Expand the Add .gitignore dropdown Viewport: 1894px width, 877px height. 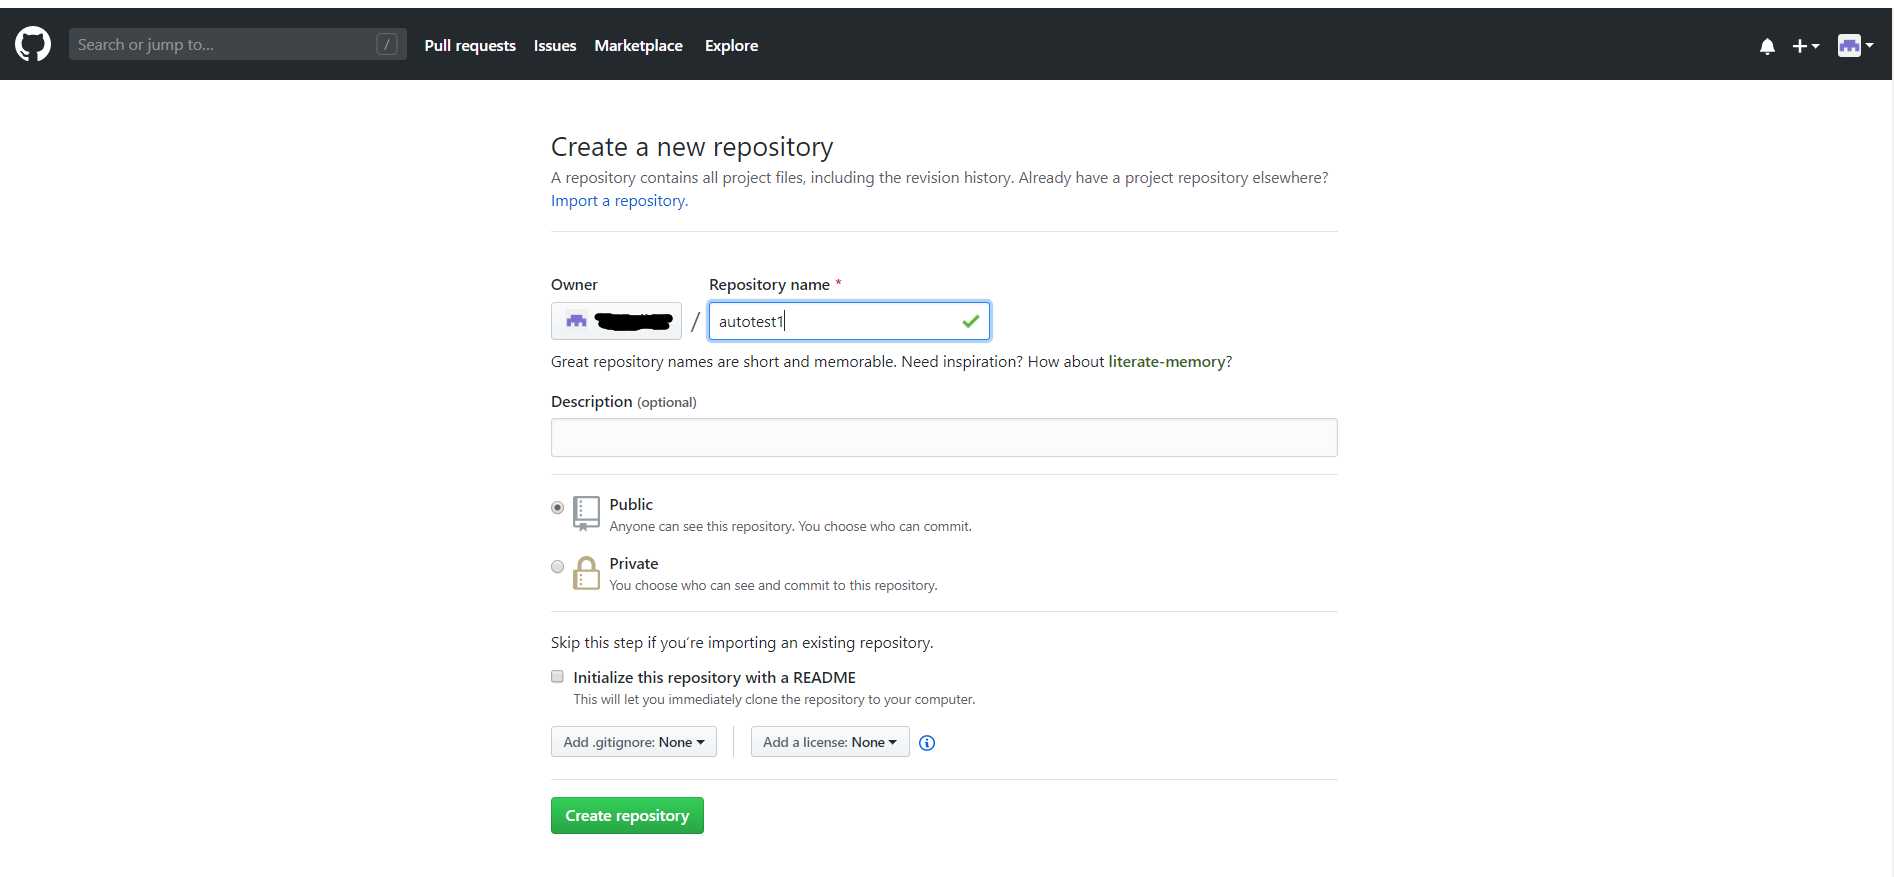pos(634,742)
